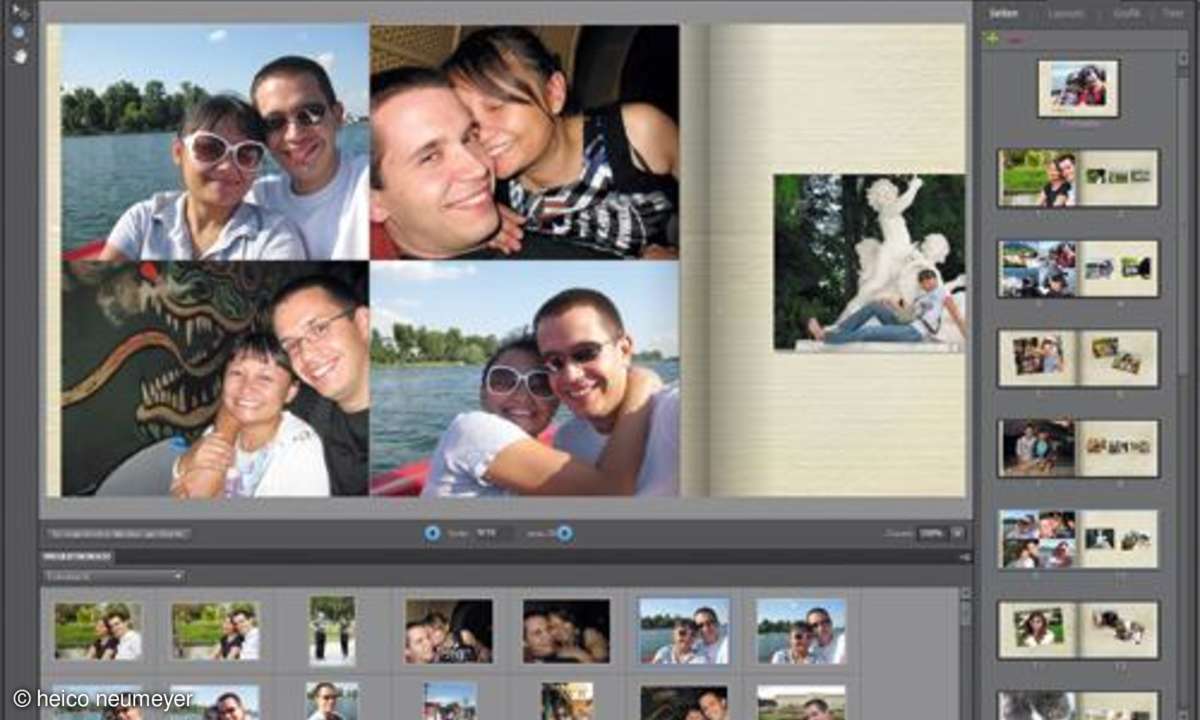This screenshot has height=720, width=1200.
Task: Click the zoom percentage field
Action: (x=933, y=534)
